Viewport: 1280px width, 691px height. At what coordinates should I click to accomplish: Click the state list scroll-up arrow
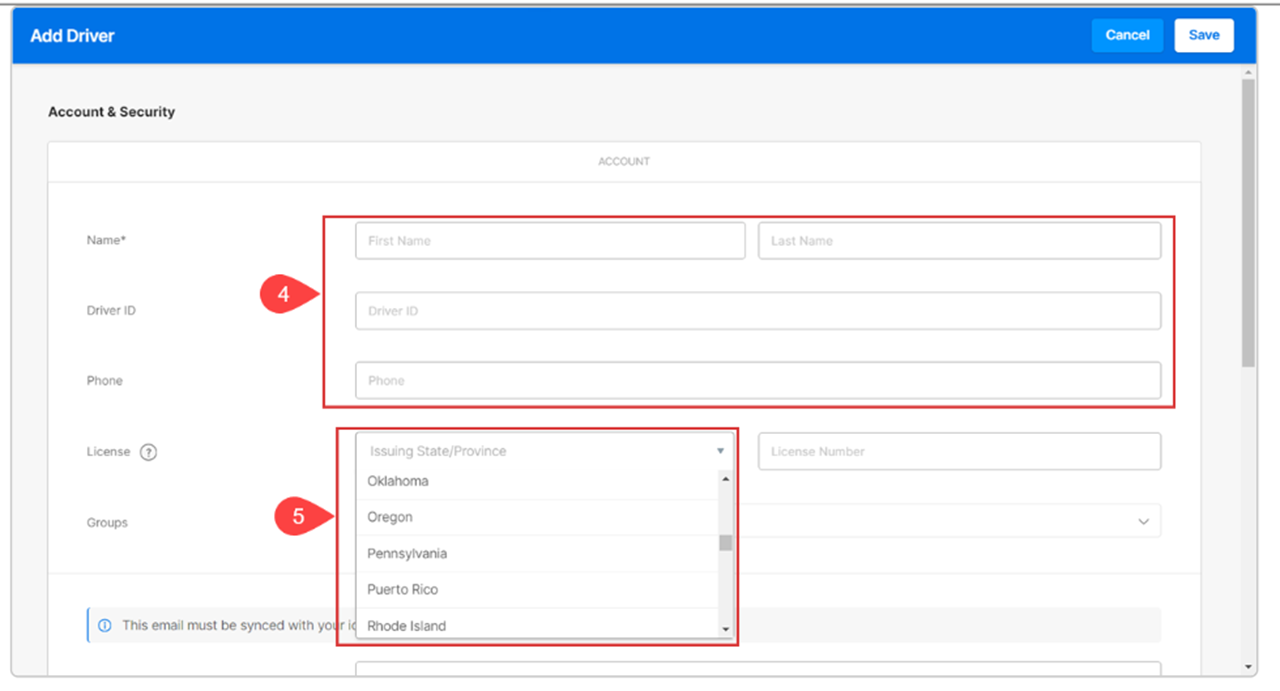pos(726,479)
